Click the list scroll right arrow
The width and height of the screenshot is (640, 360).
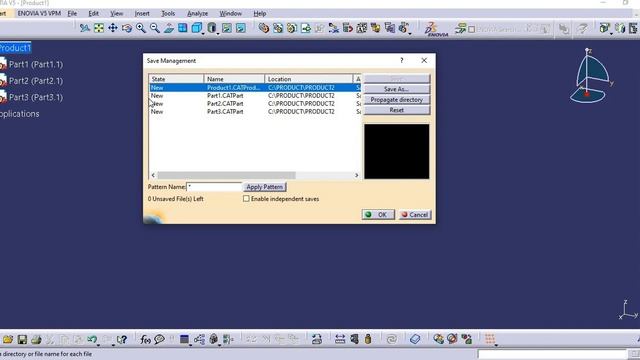(x=356, y=175)
